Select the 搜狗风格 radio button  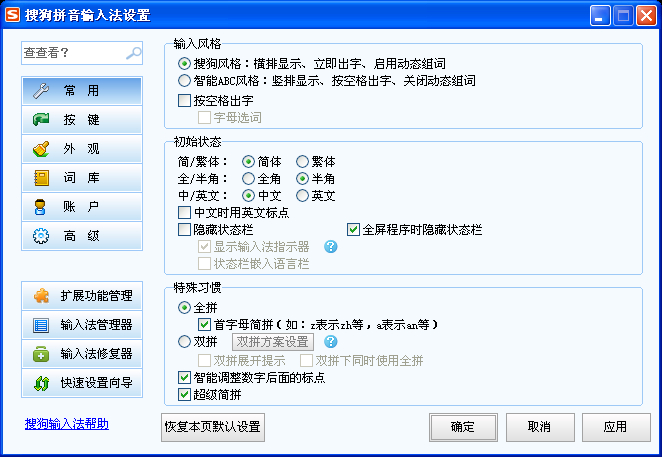[184, 64]
